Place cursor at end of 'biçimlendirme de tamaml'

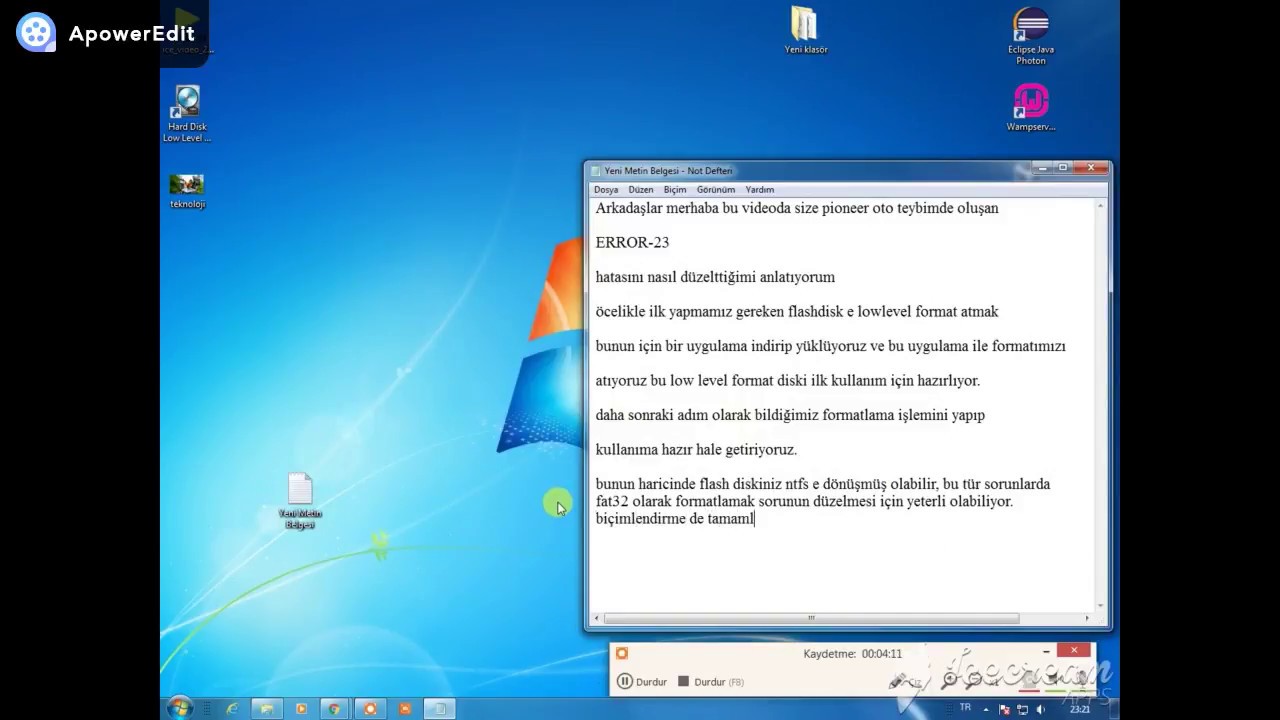[x=754, y=519]
